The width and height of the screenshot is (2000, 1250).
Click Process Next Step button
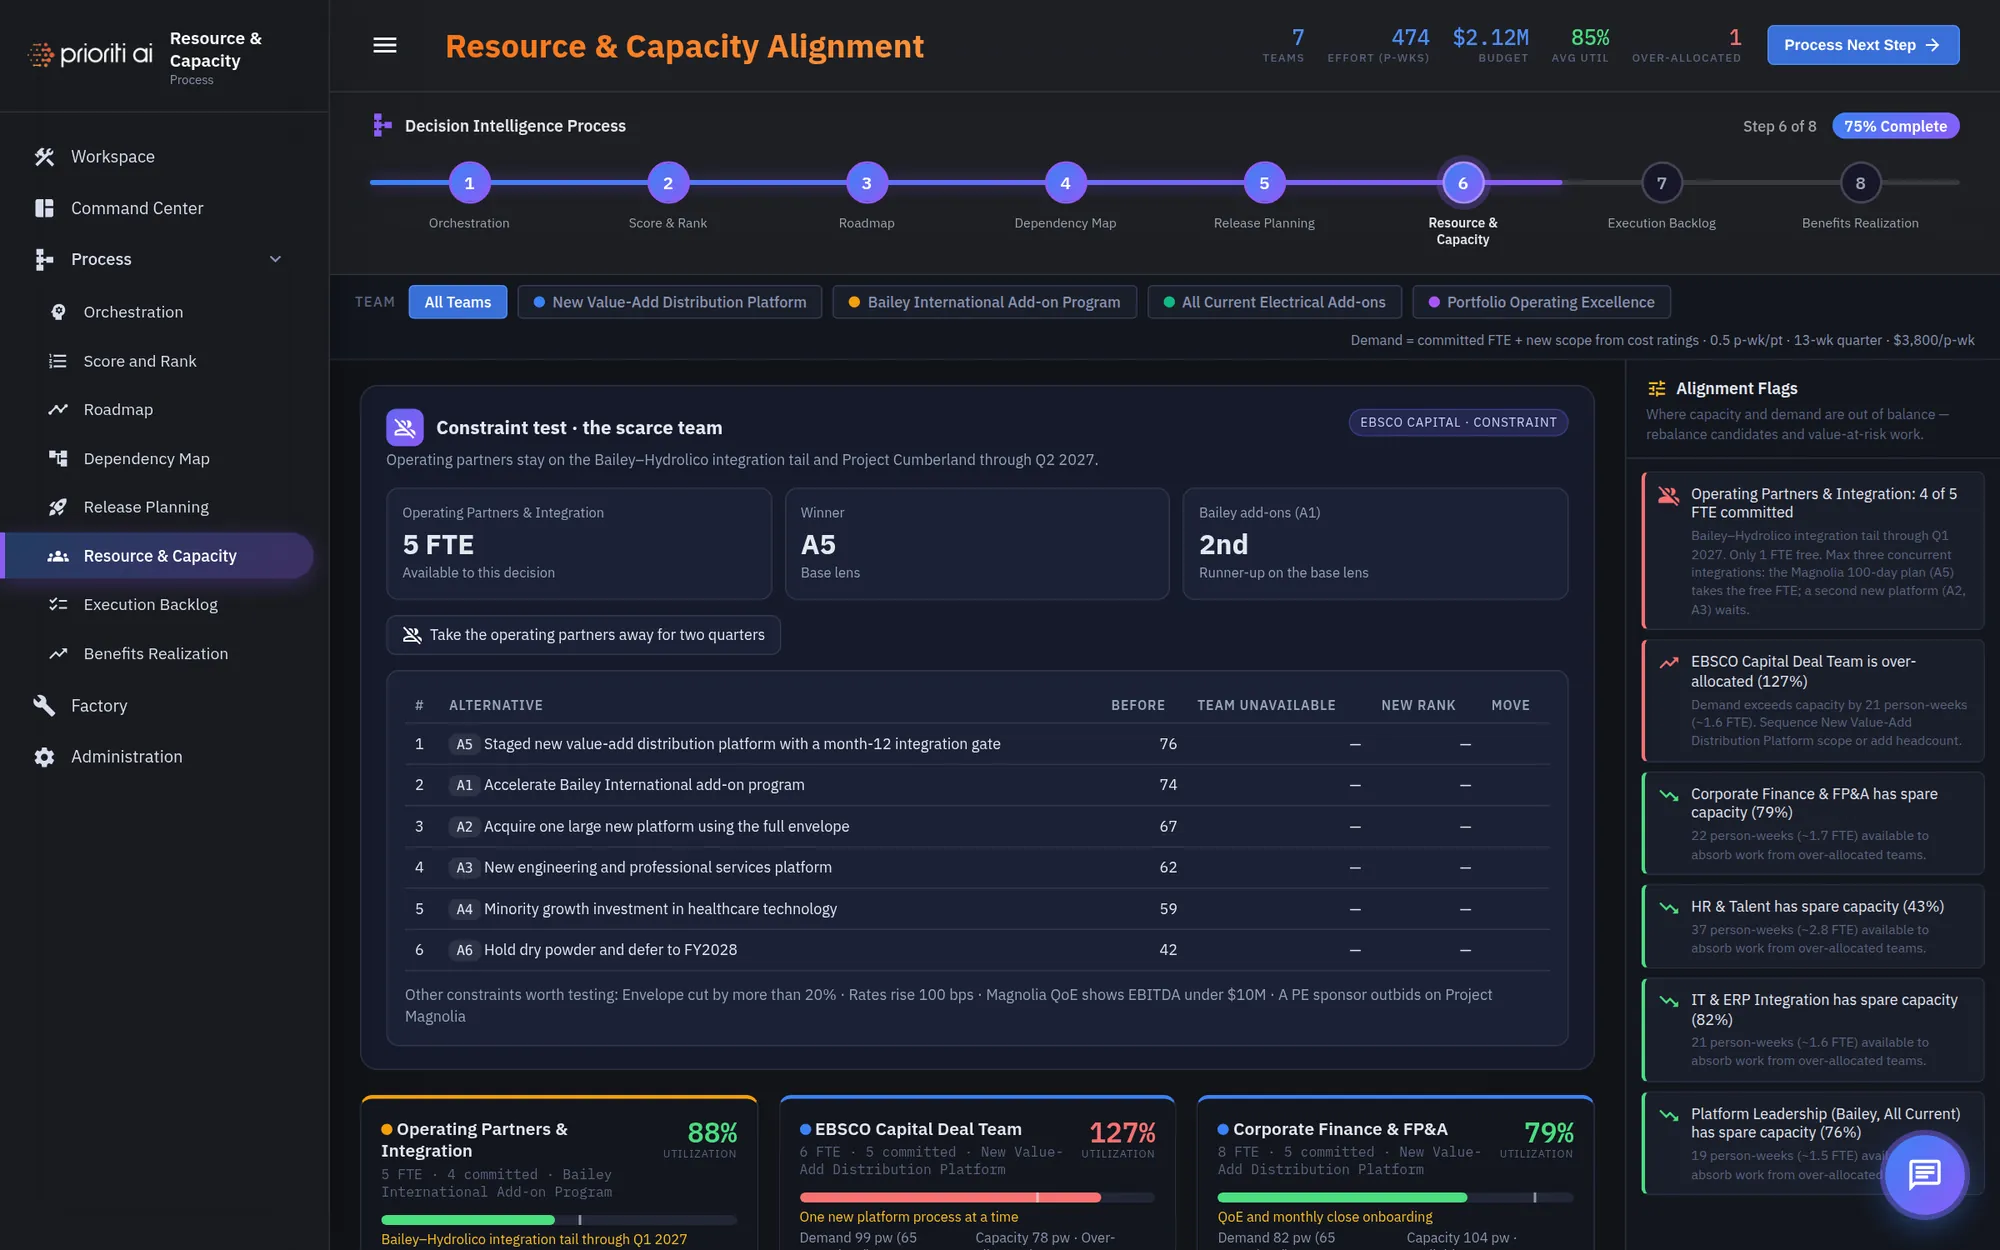tap(1862, 45)
